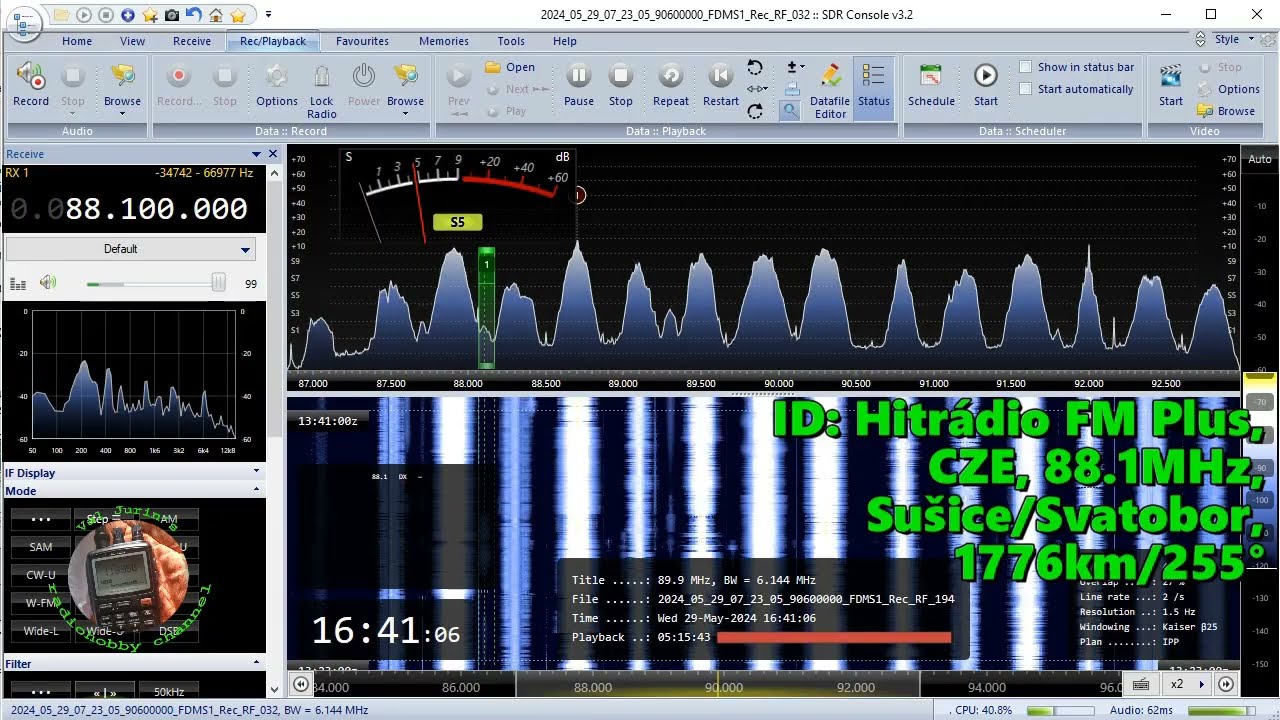Viewport: 1280px width, 720px height.
Task: Open the Tools tab
Action: [x=511, y=41]
